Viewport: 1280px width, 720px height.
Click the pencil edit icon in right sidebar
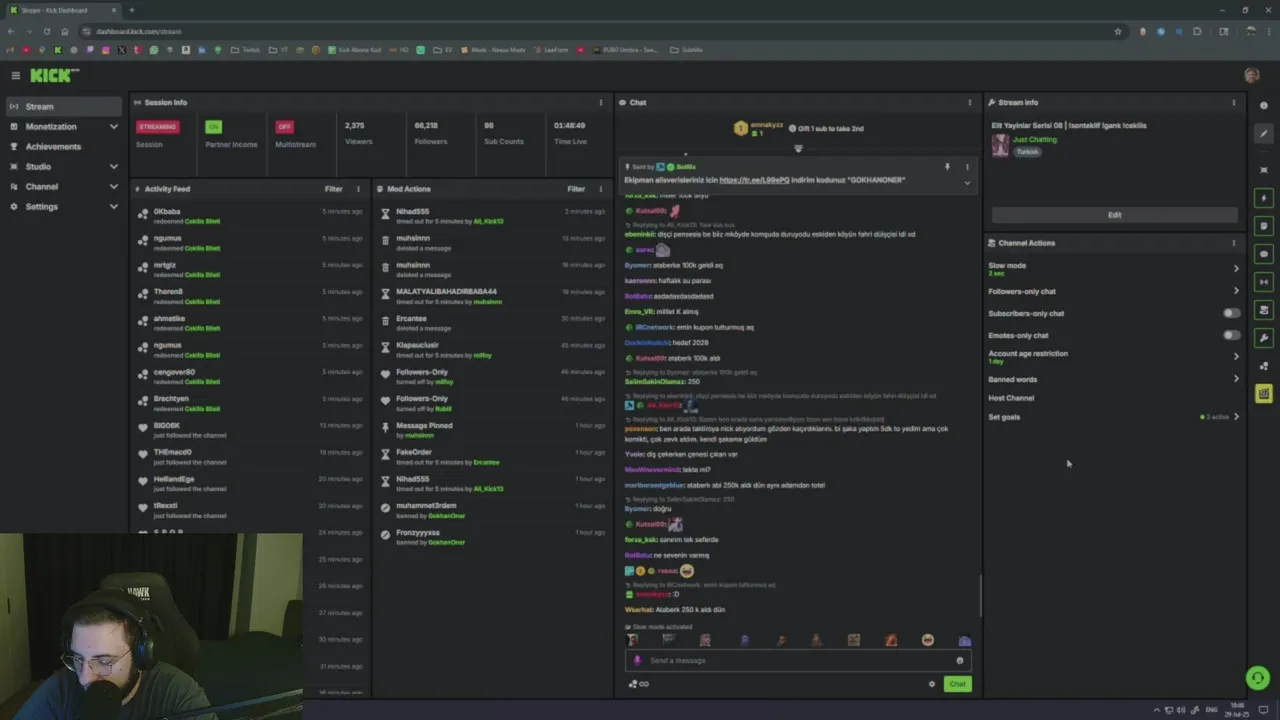coord(1264,134)
